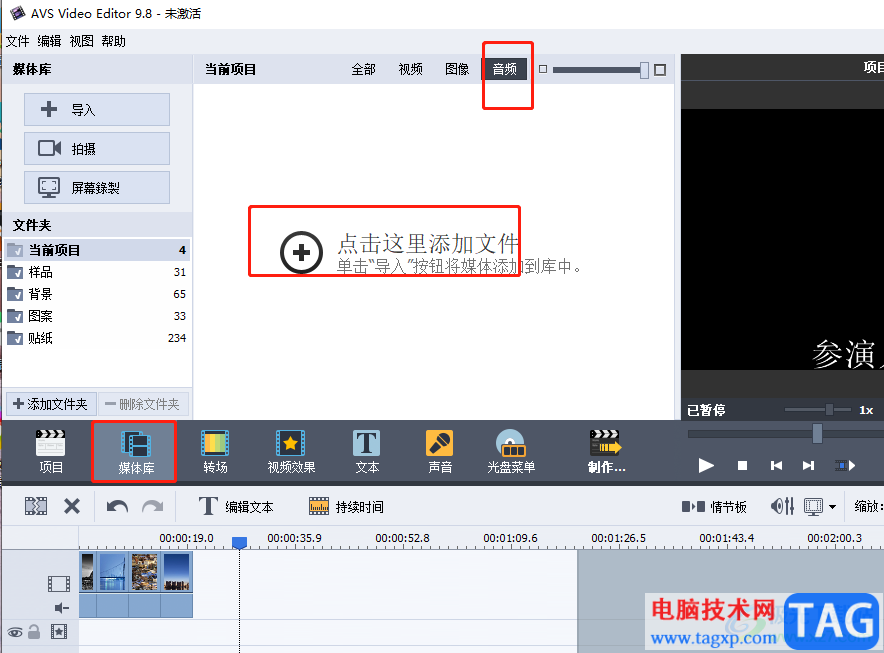Mute the video track audio speaker icon
The height and width of the screenshot is (653, 884).
[61, 608]
